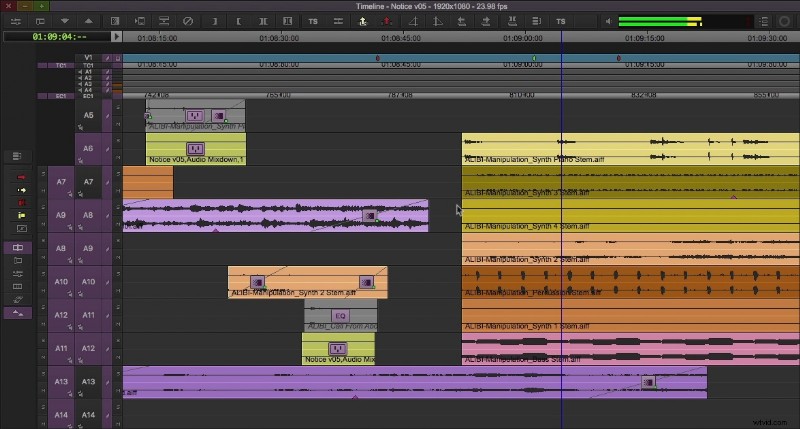The height and width of the screenshot is (429, 800).
Task: Open the fast menu beside the audio meters
Action: point(763,21)
